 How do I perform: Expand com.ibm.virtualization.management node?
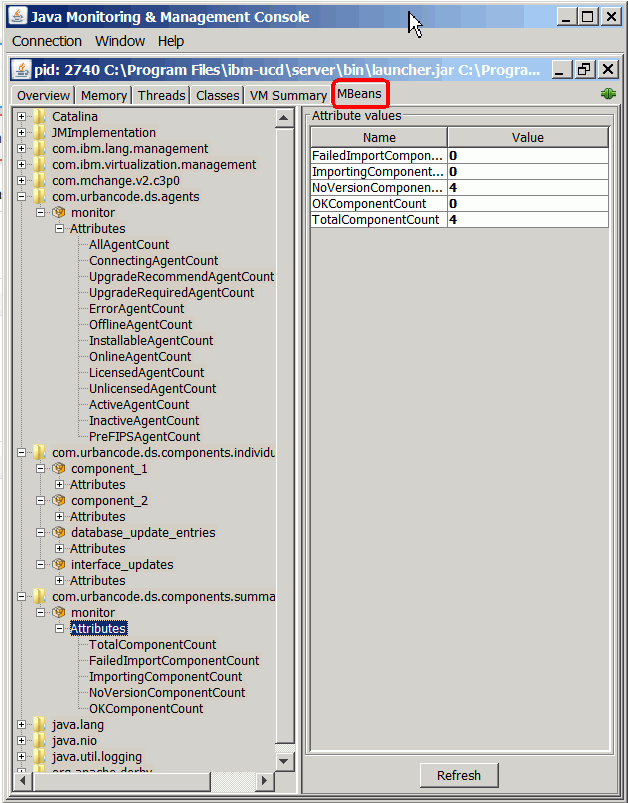(x=22, y=165)
